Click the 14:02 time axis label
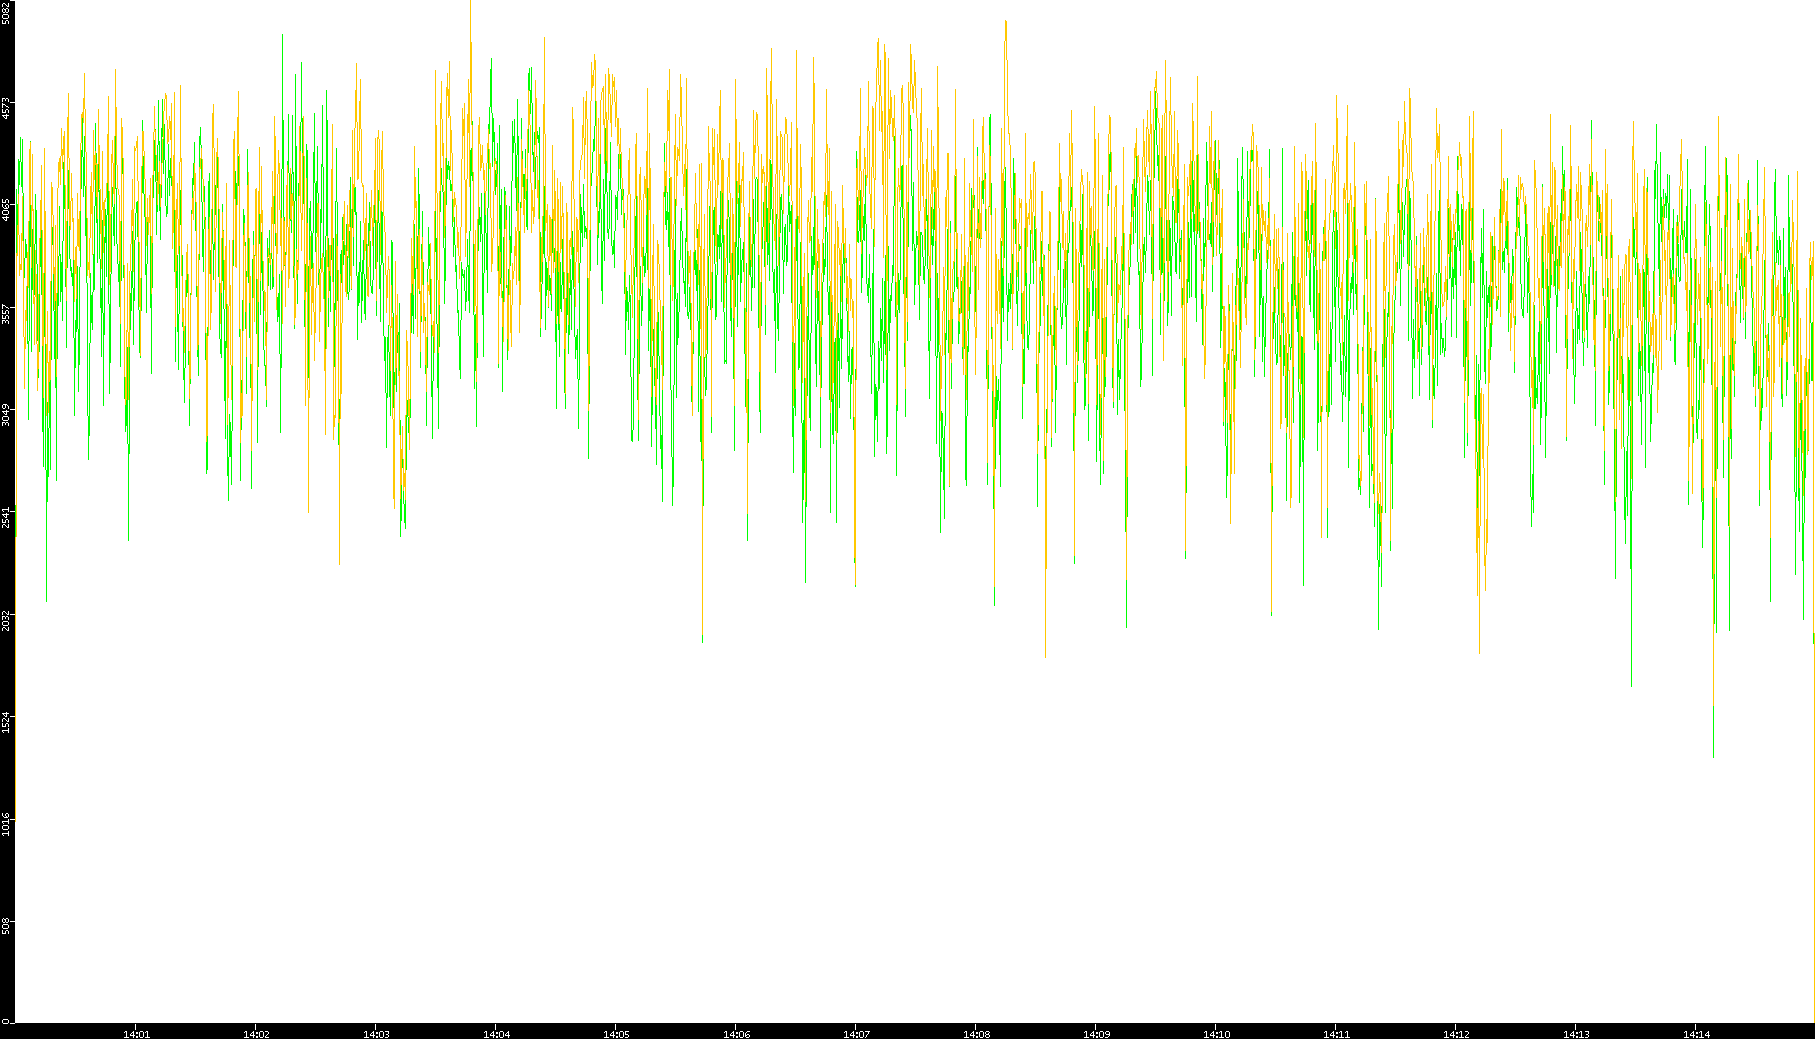This screenshot has height=1039, width=1815. coord(256,1034)
